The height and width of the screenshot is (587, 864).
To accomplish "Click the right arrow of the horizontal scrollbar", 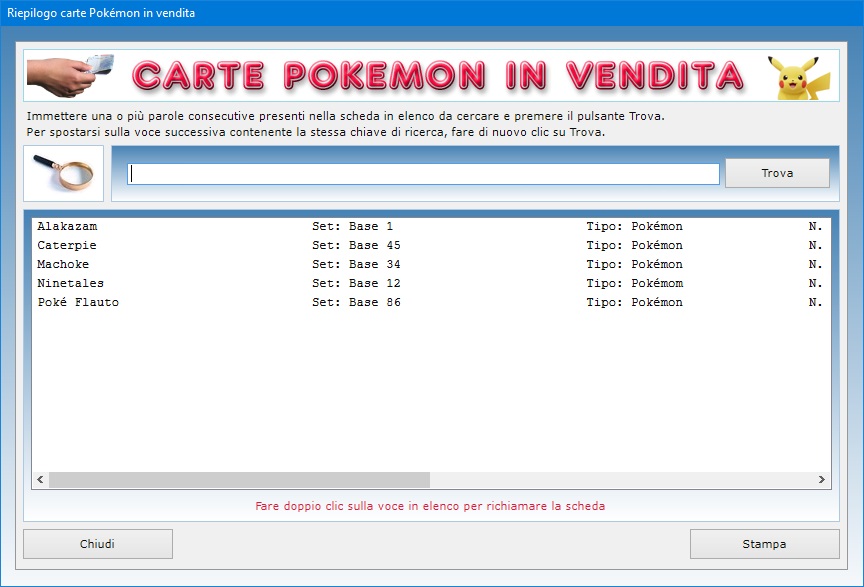I will tap(822, 480).
